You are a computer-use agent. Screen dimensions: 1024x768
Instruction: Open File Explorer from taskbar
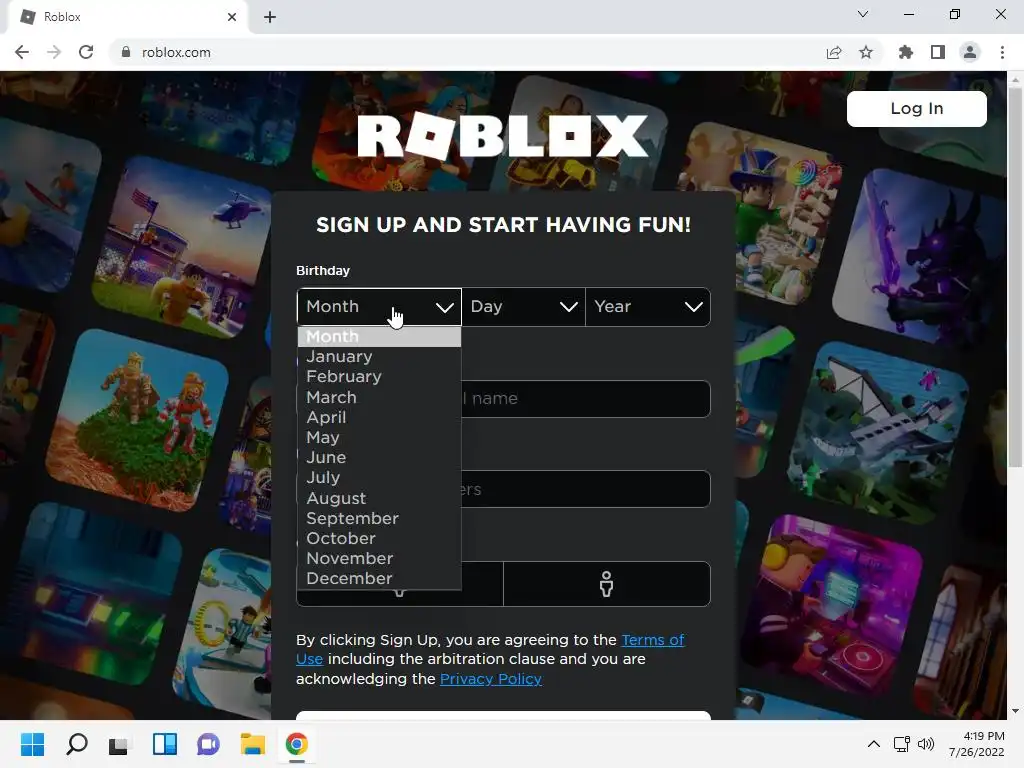[253, 744]
